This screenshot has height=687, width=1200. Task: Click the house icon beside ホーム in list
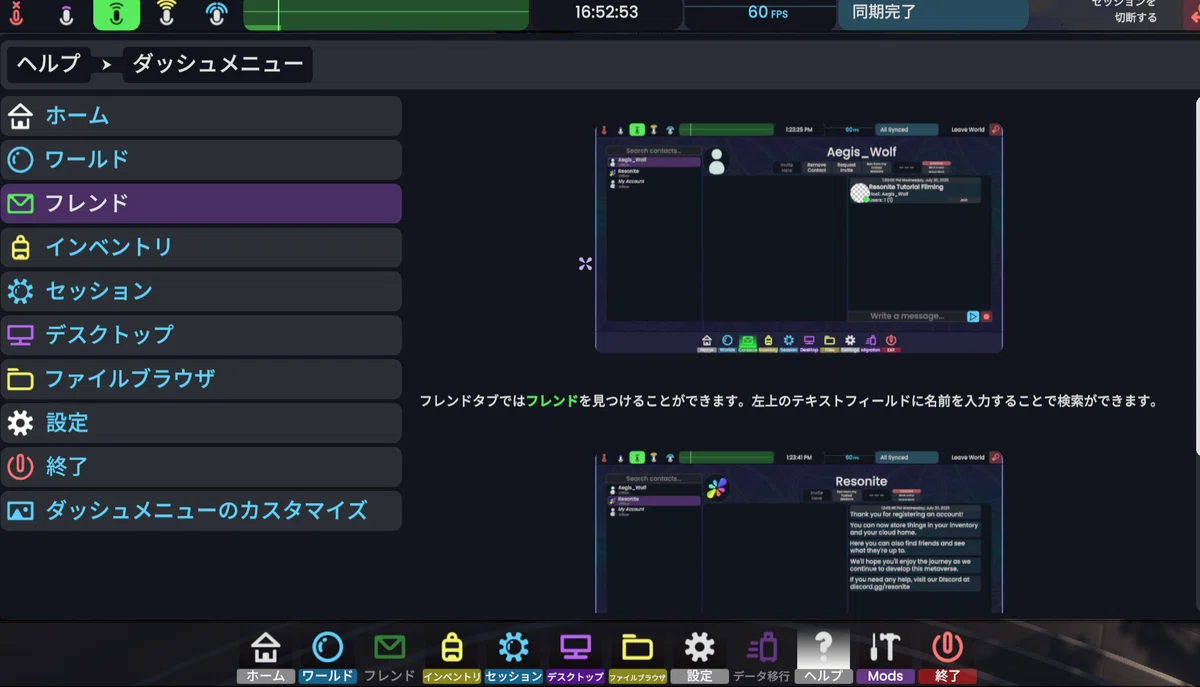20,116
